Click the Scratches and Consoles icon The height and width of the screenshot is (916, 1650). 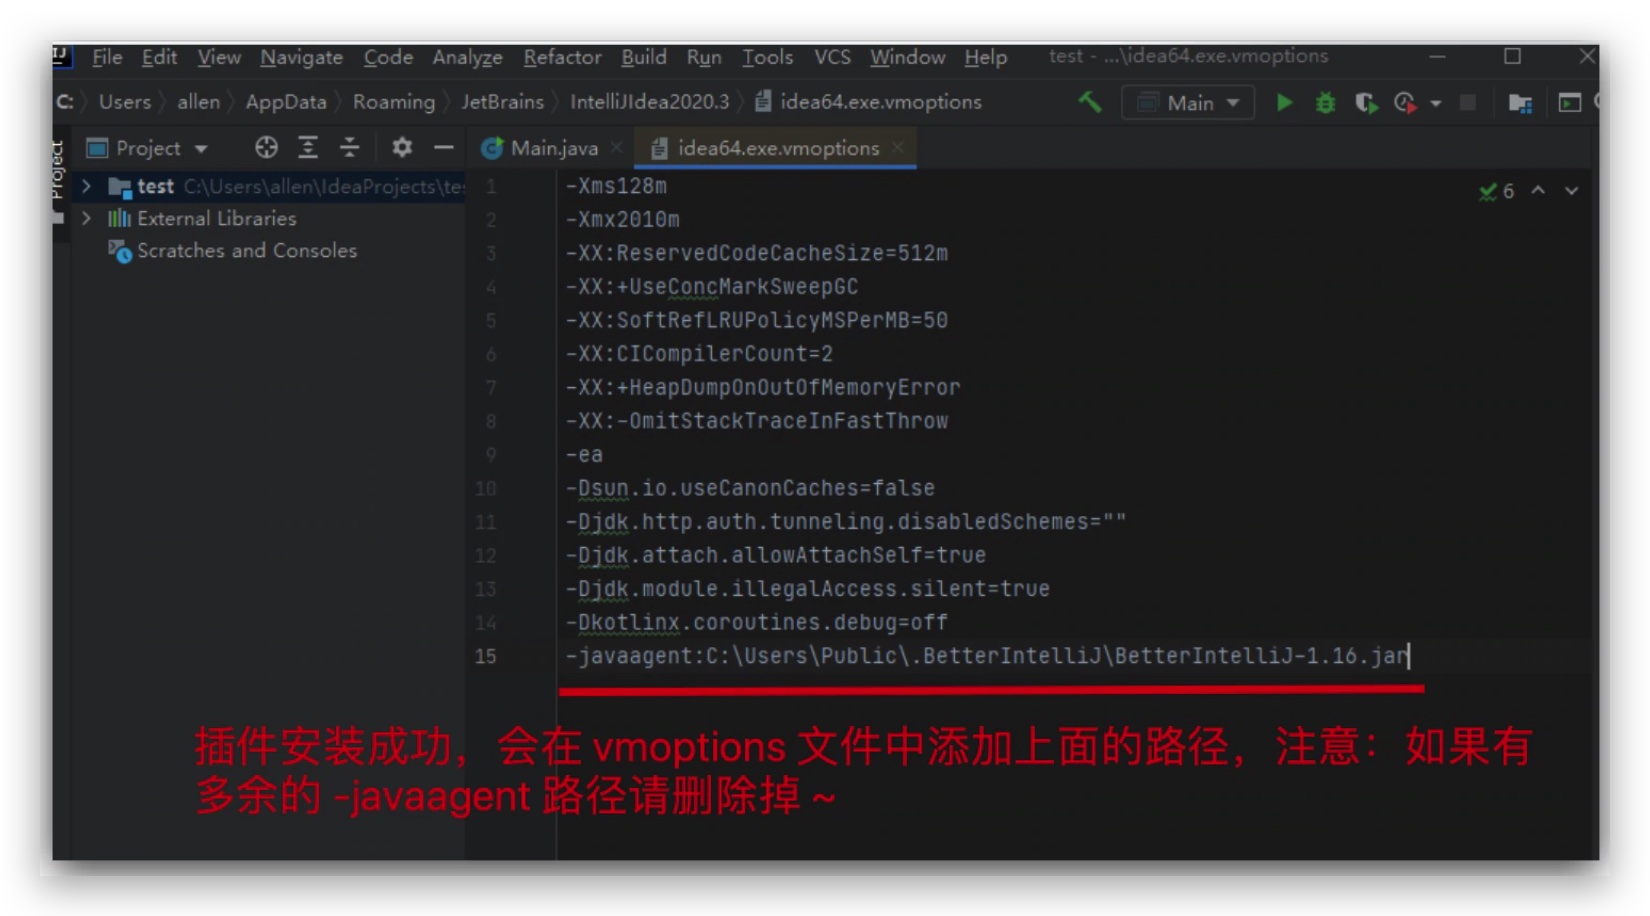pos(120,251)
